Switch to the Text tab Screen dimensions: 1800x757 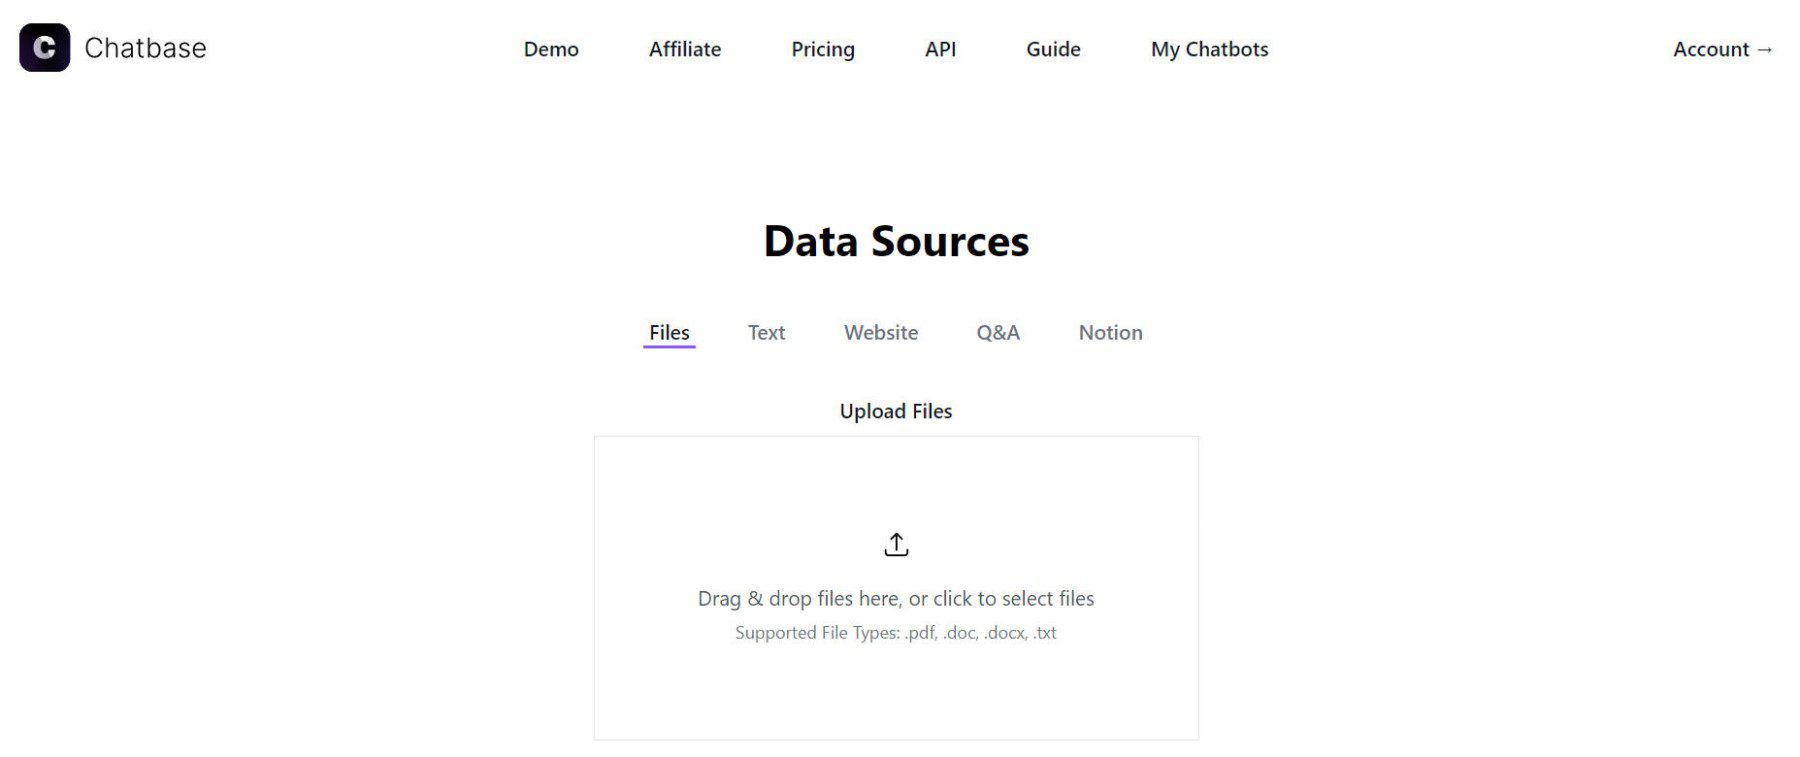(766, 332)
